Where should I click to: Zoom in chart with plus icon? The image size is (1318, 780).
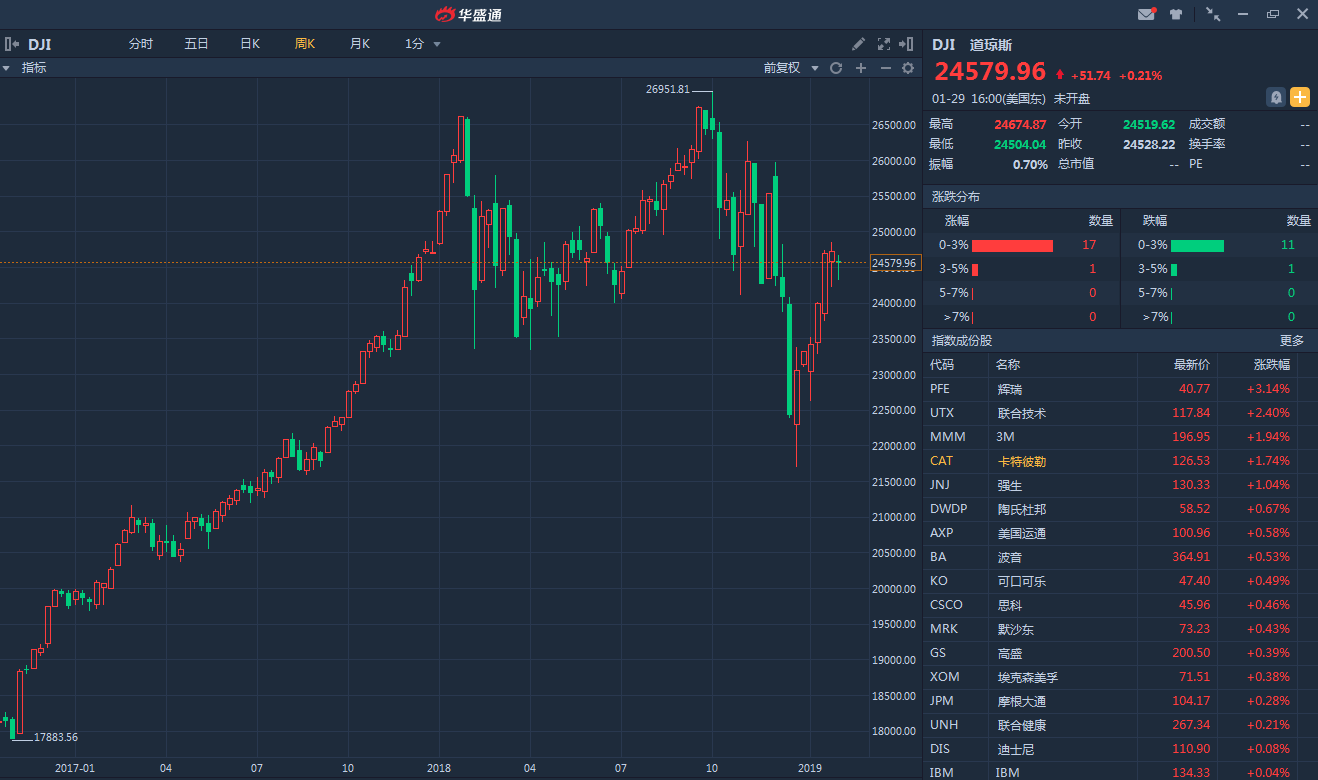(x=861, y=68)
